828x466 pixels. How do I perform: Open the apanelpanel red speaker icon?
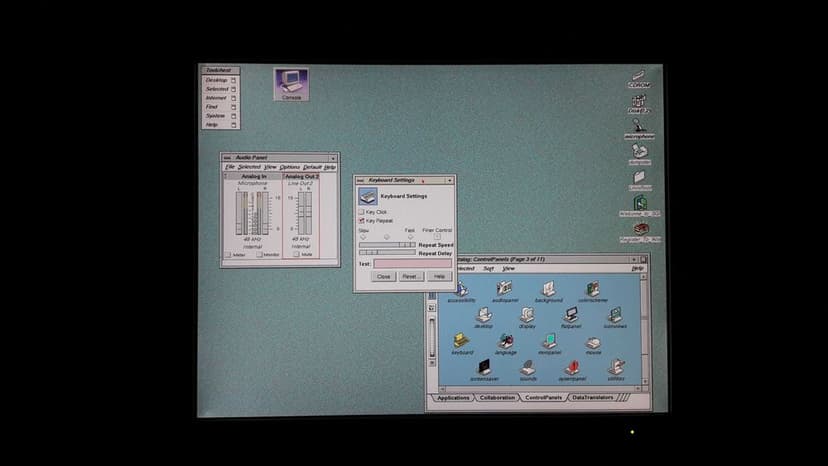tap(572, 370)
